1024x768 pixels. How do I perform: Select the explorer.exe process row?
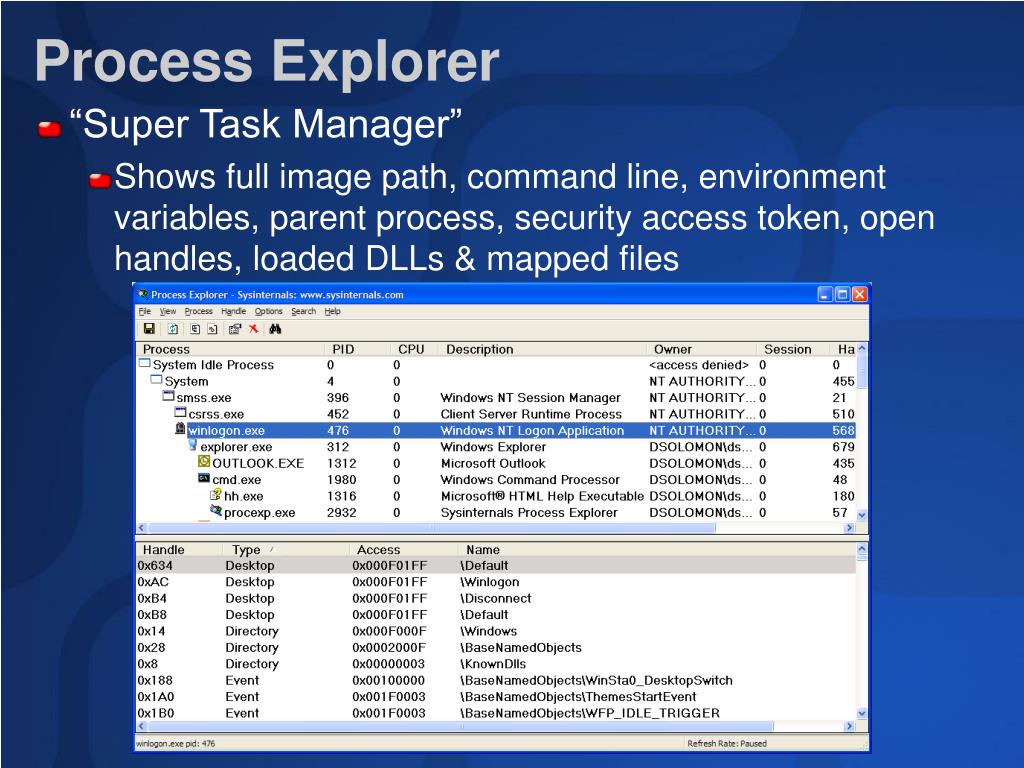[x=496, y=447]
